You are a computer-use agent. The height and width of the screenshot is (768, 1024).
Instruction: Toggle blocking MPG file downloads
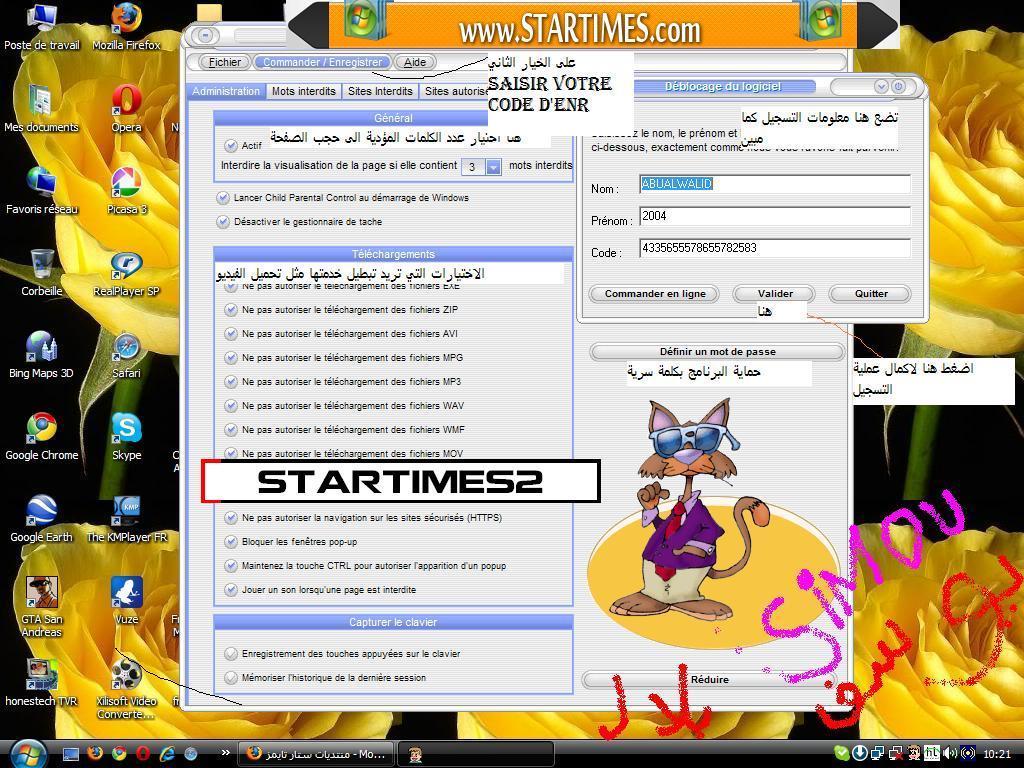[x=231, y=358]
